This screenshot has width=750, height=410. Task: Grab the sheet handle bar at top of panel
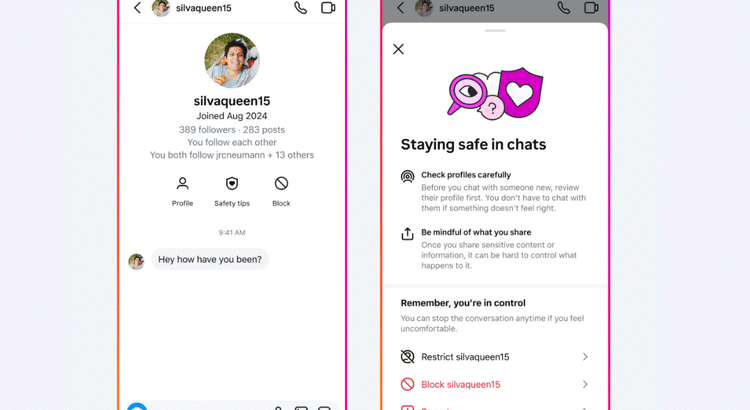495,31
